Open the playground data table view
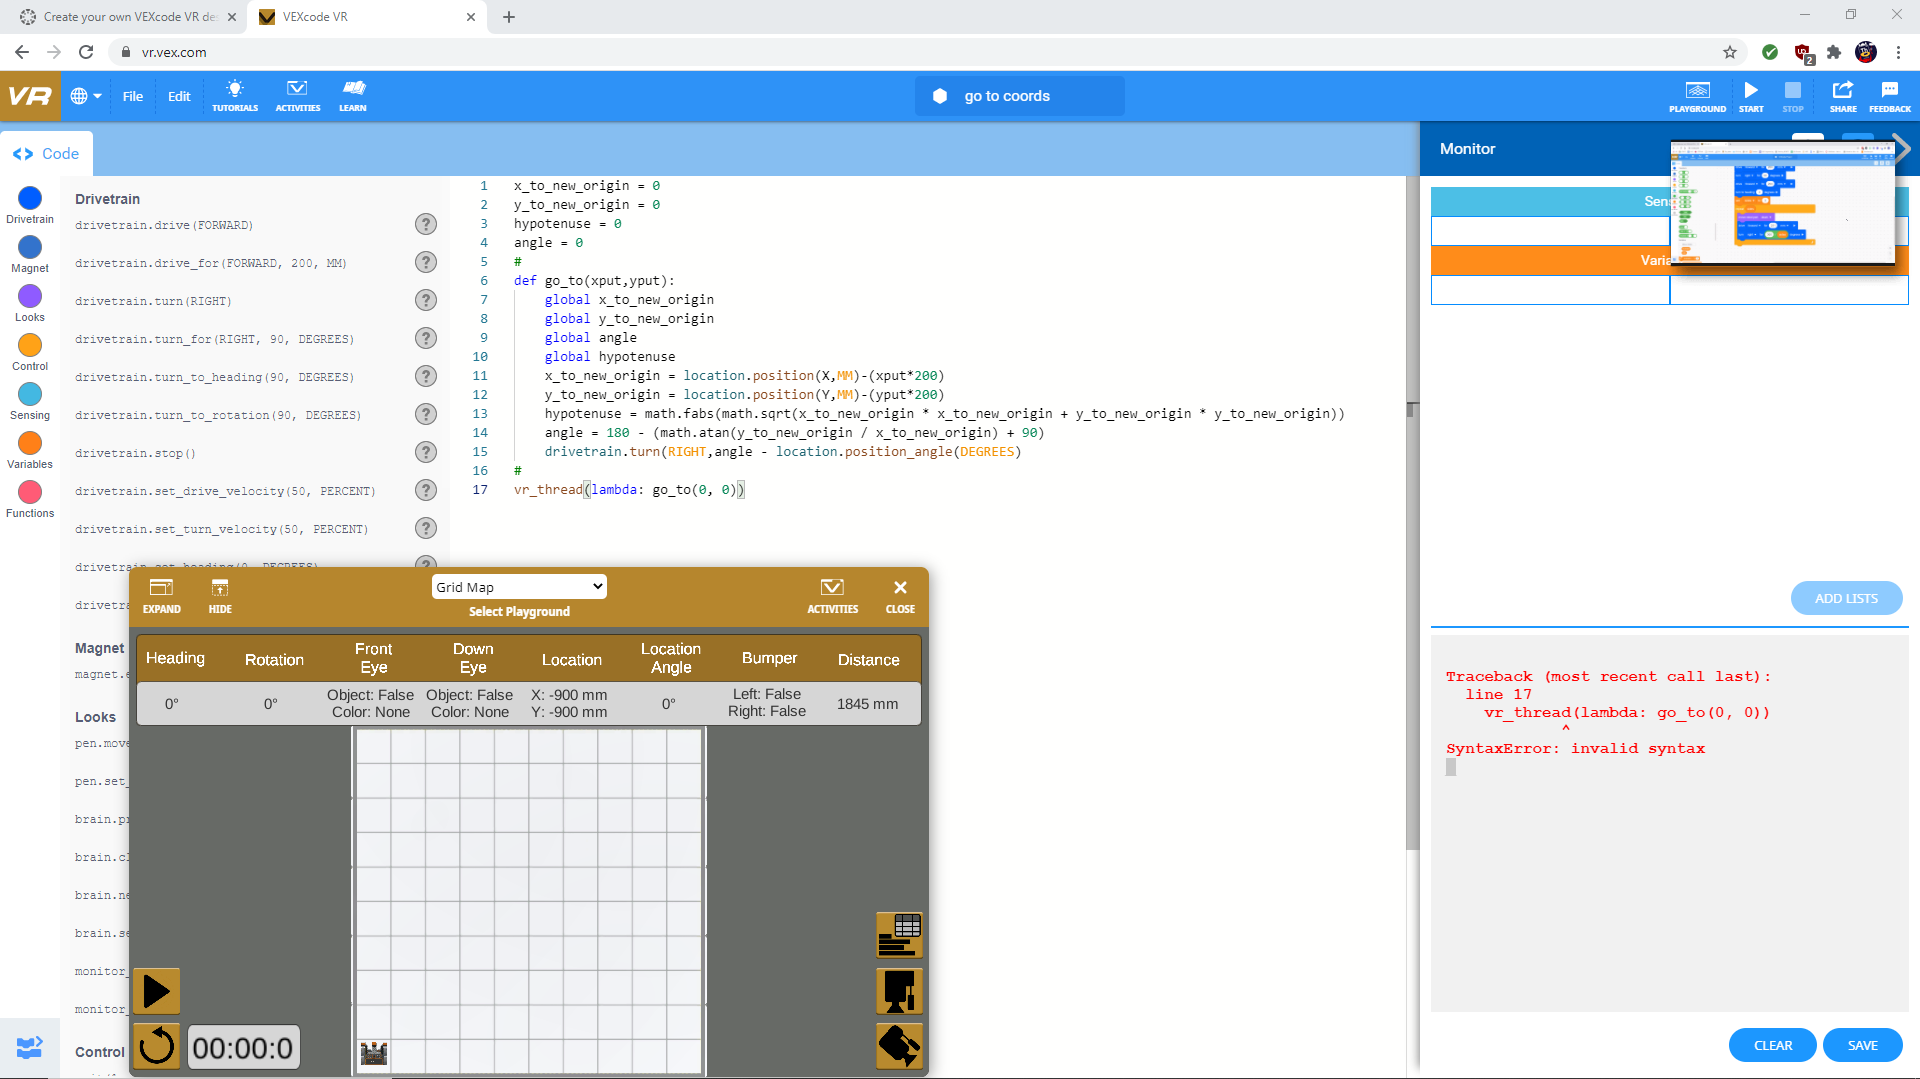 (899, 935)
